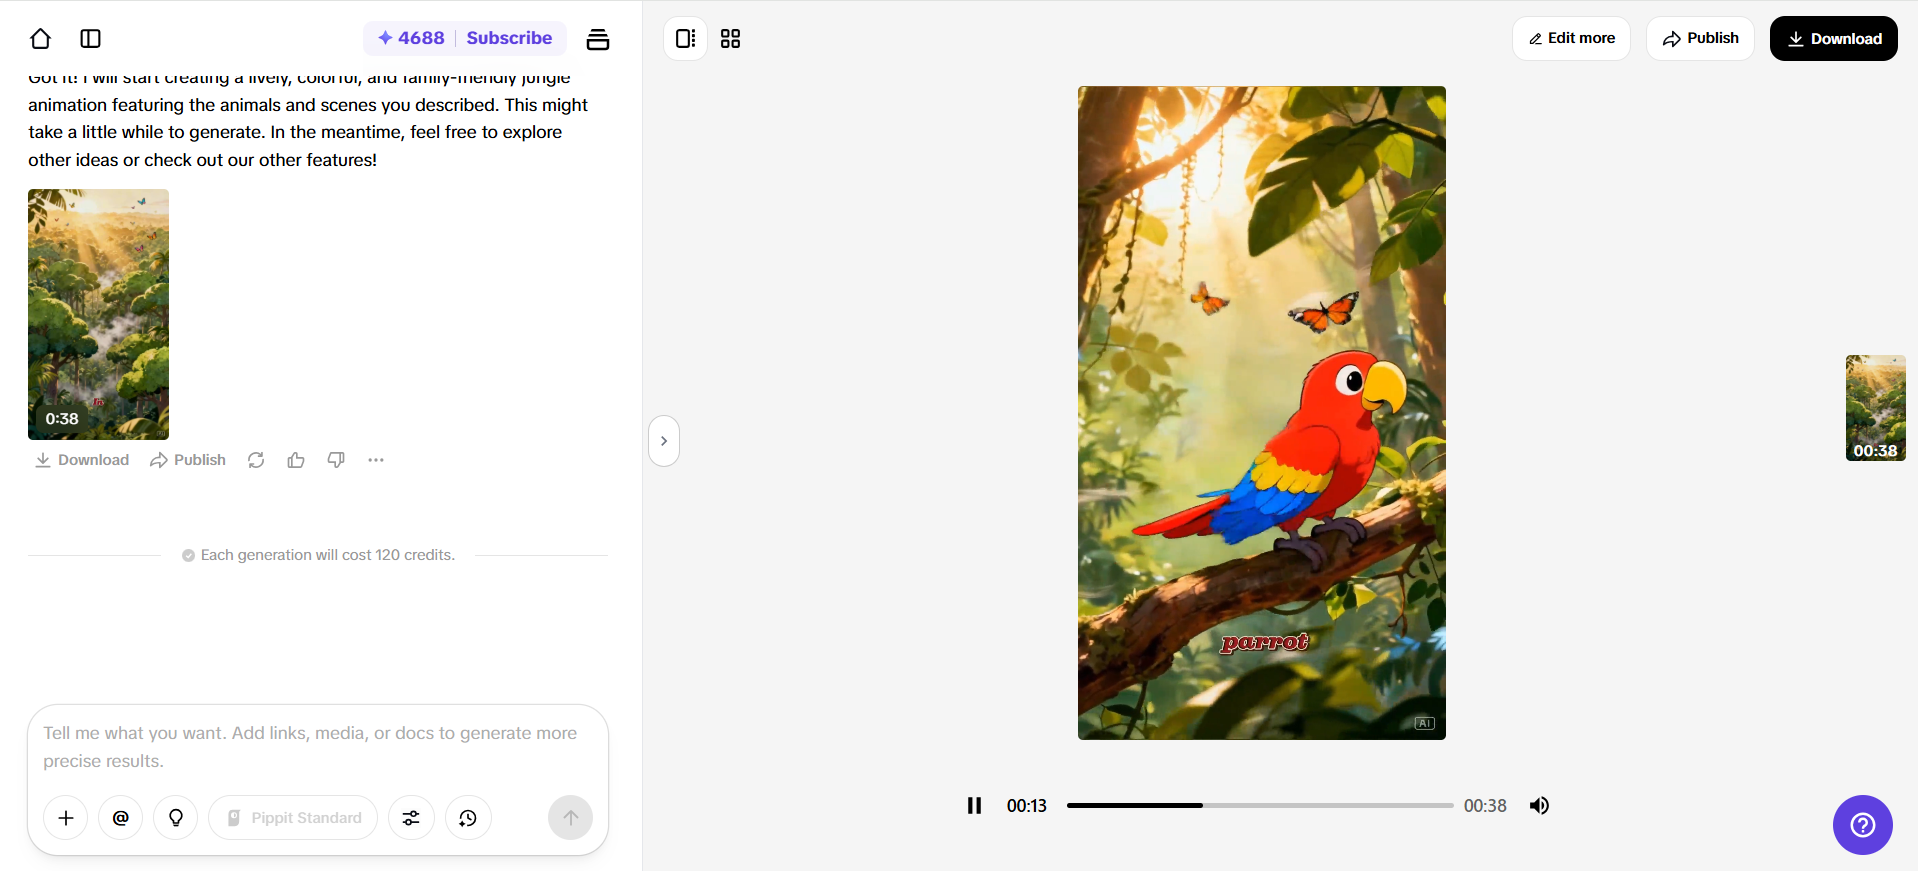
Task: Insert a mention with @ button
Action: [121, 818]
